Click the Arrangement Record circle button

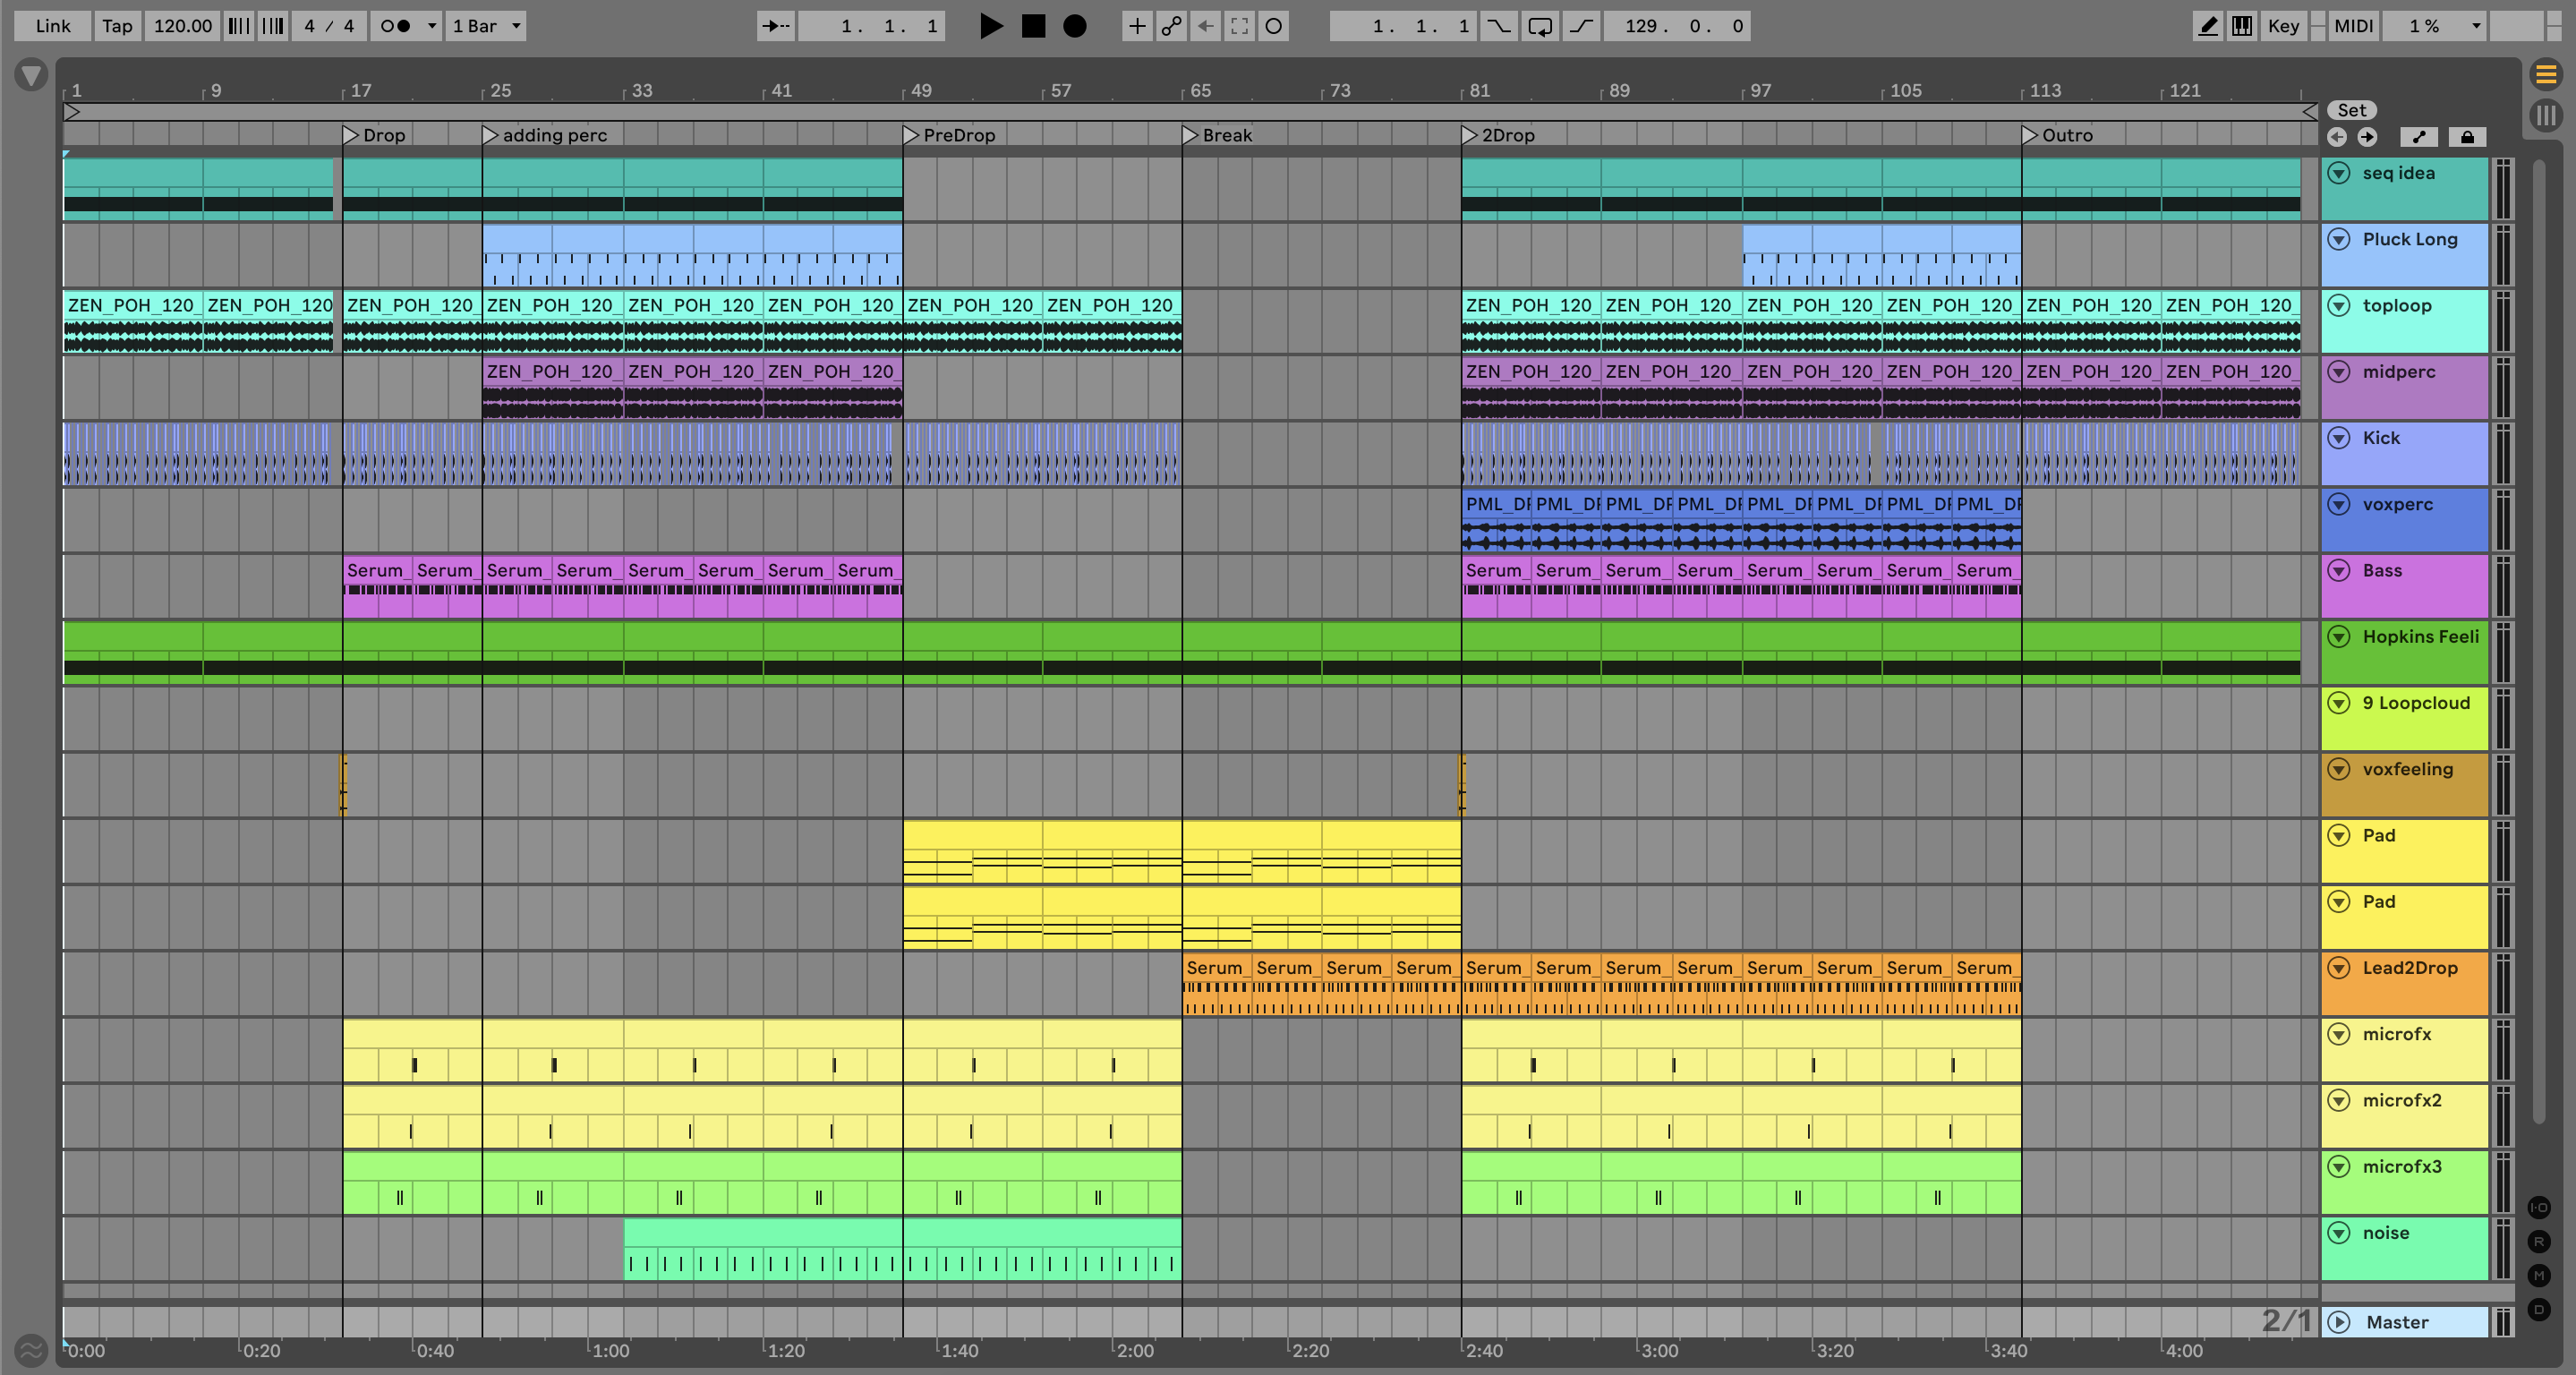(x=1075, y=26)
